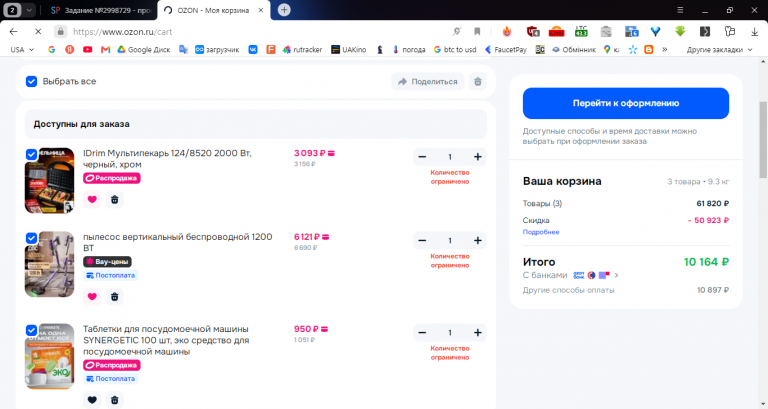Click the Распродажа badge under IDrim Мультипекарь
This screenshot has width=768, height=409.
click(x=112, y=178)
